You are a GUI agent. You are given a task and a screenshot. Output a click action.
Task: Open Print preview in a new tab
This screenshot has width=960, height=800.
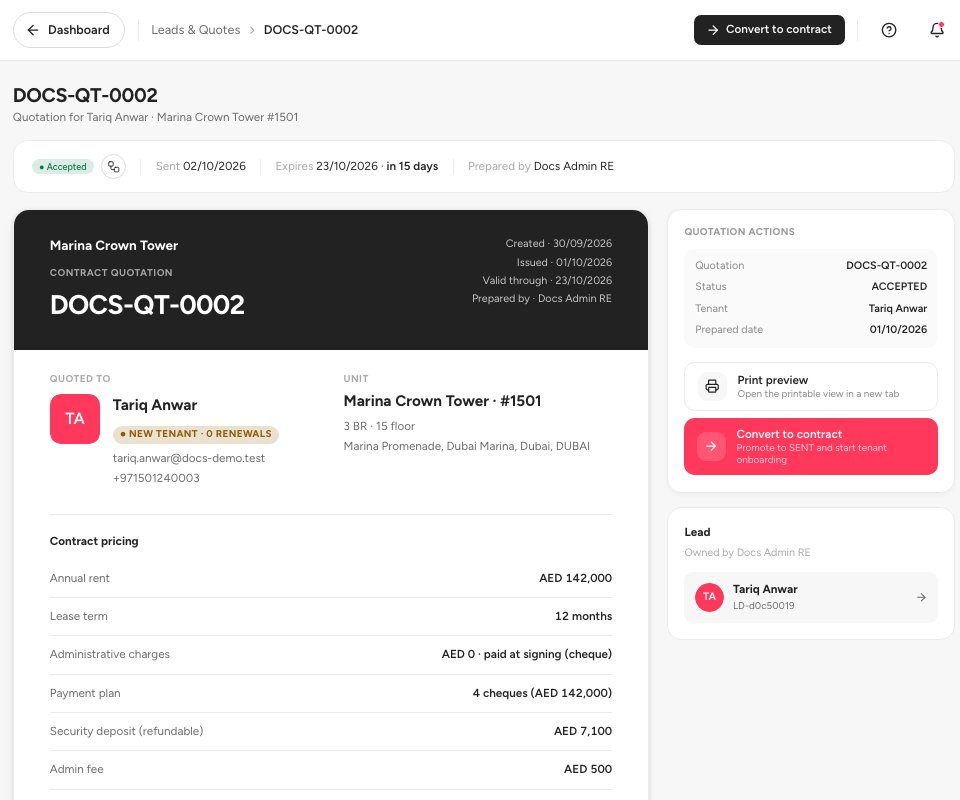810,386
